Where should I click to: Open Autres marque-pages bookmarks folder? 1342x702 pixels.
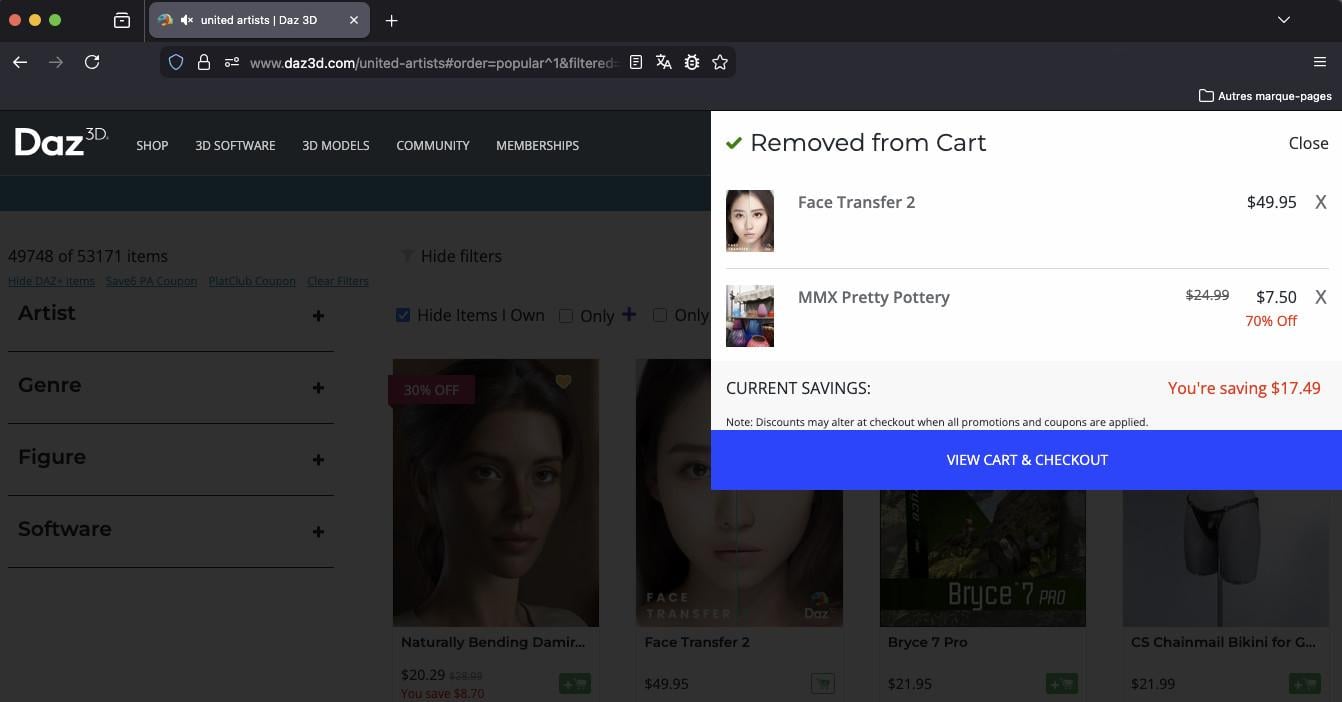[x=1265, y=96]
